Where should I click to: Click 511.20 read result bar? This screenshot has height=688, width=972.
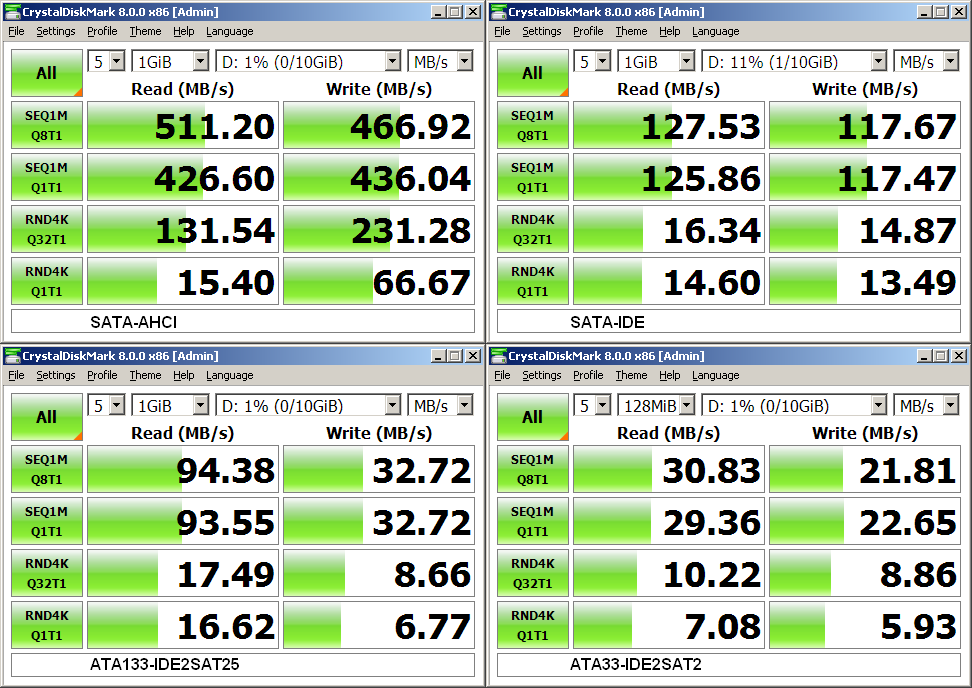point(183,125)
